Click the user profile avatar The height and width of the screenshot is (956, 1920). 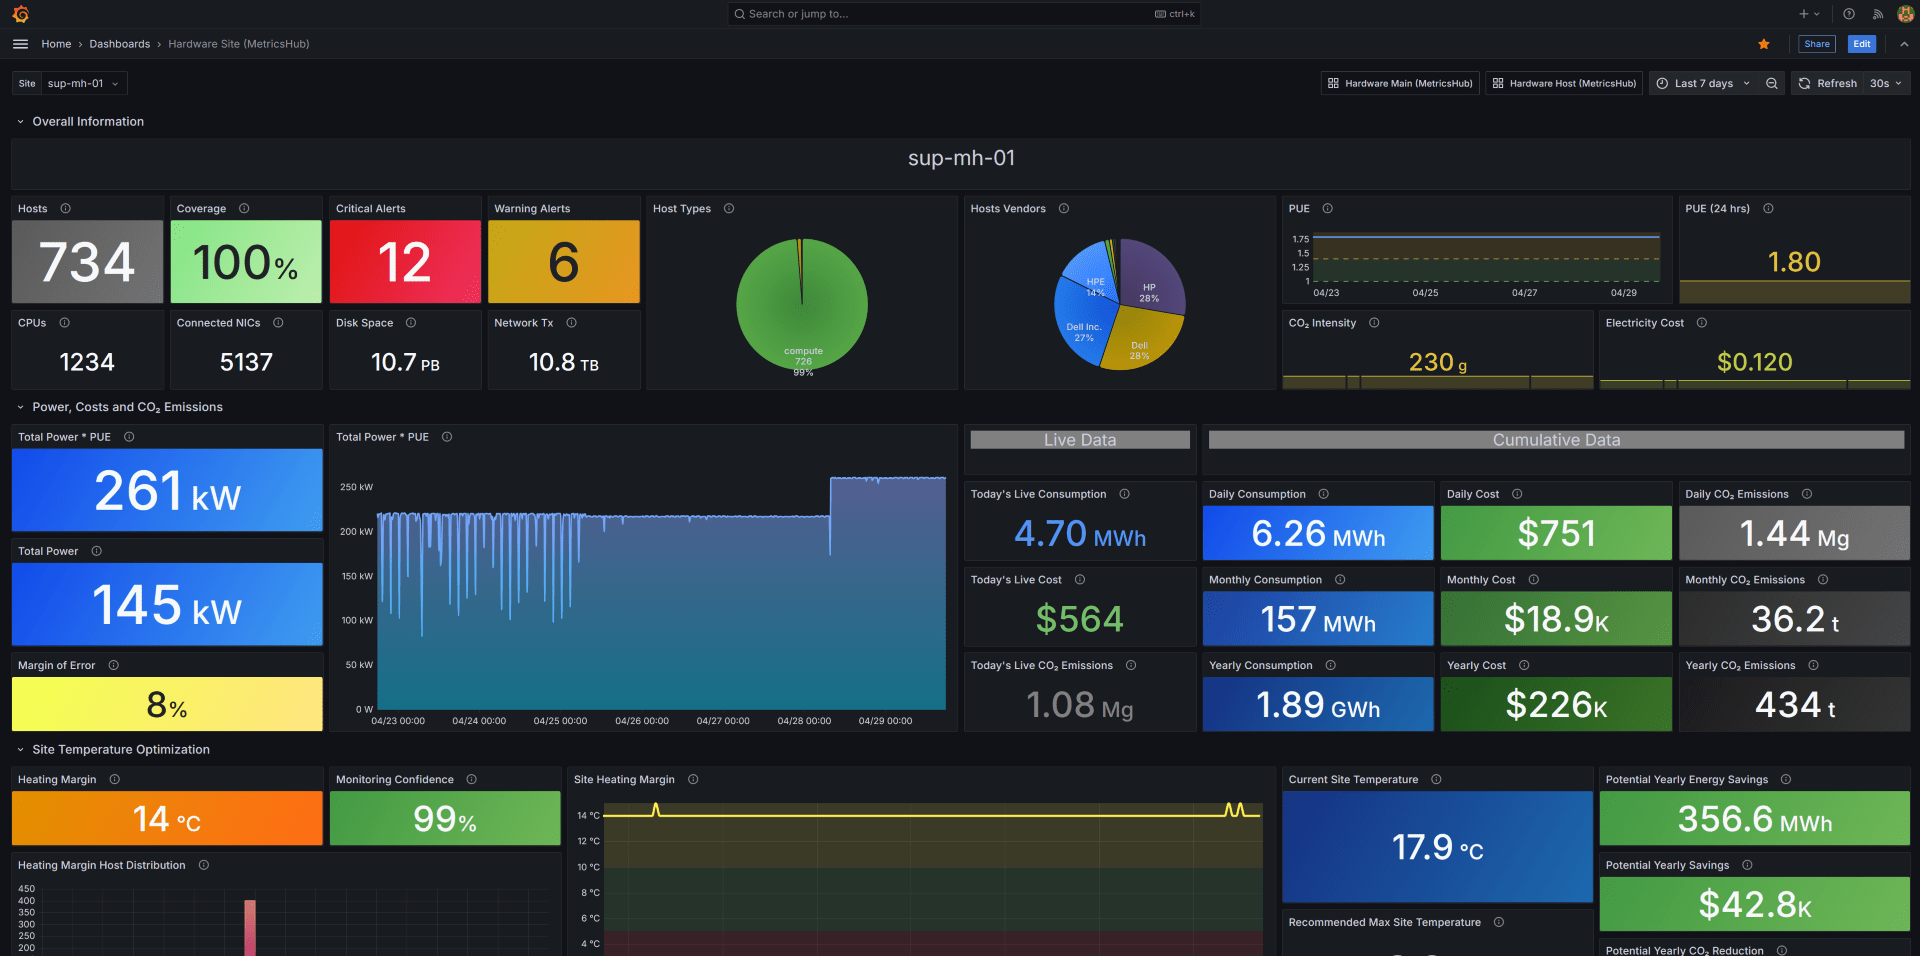click(1905, 14)
